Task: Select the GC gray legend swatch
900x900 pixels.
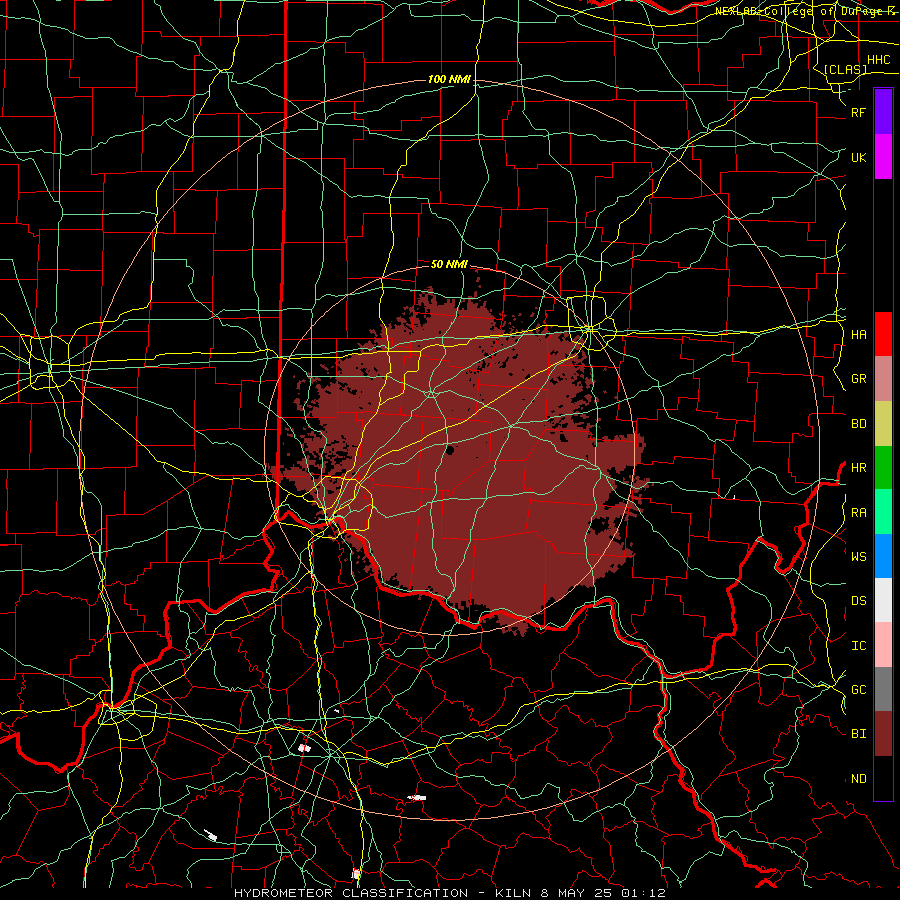Action: pyautogui.click(x=883, y=689)
